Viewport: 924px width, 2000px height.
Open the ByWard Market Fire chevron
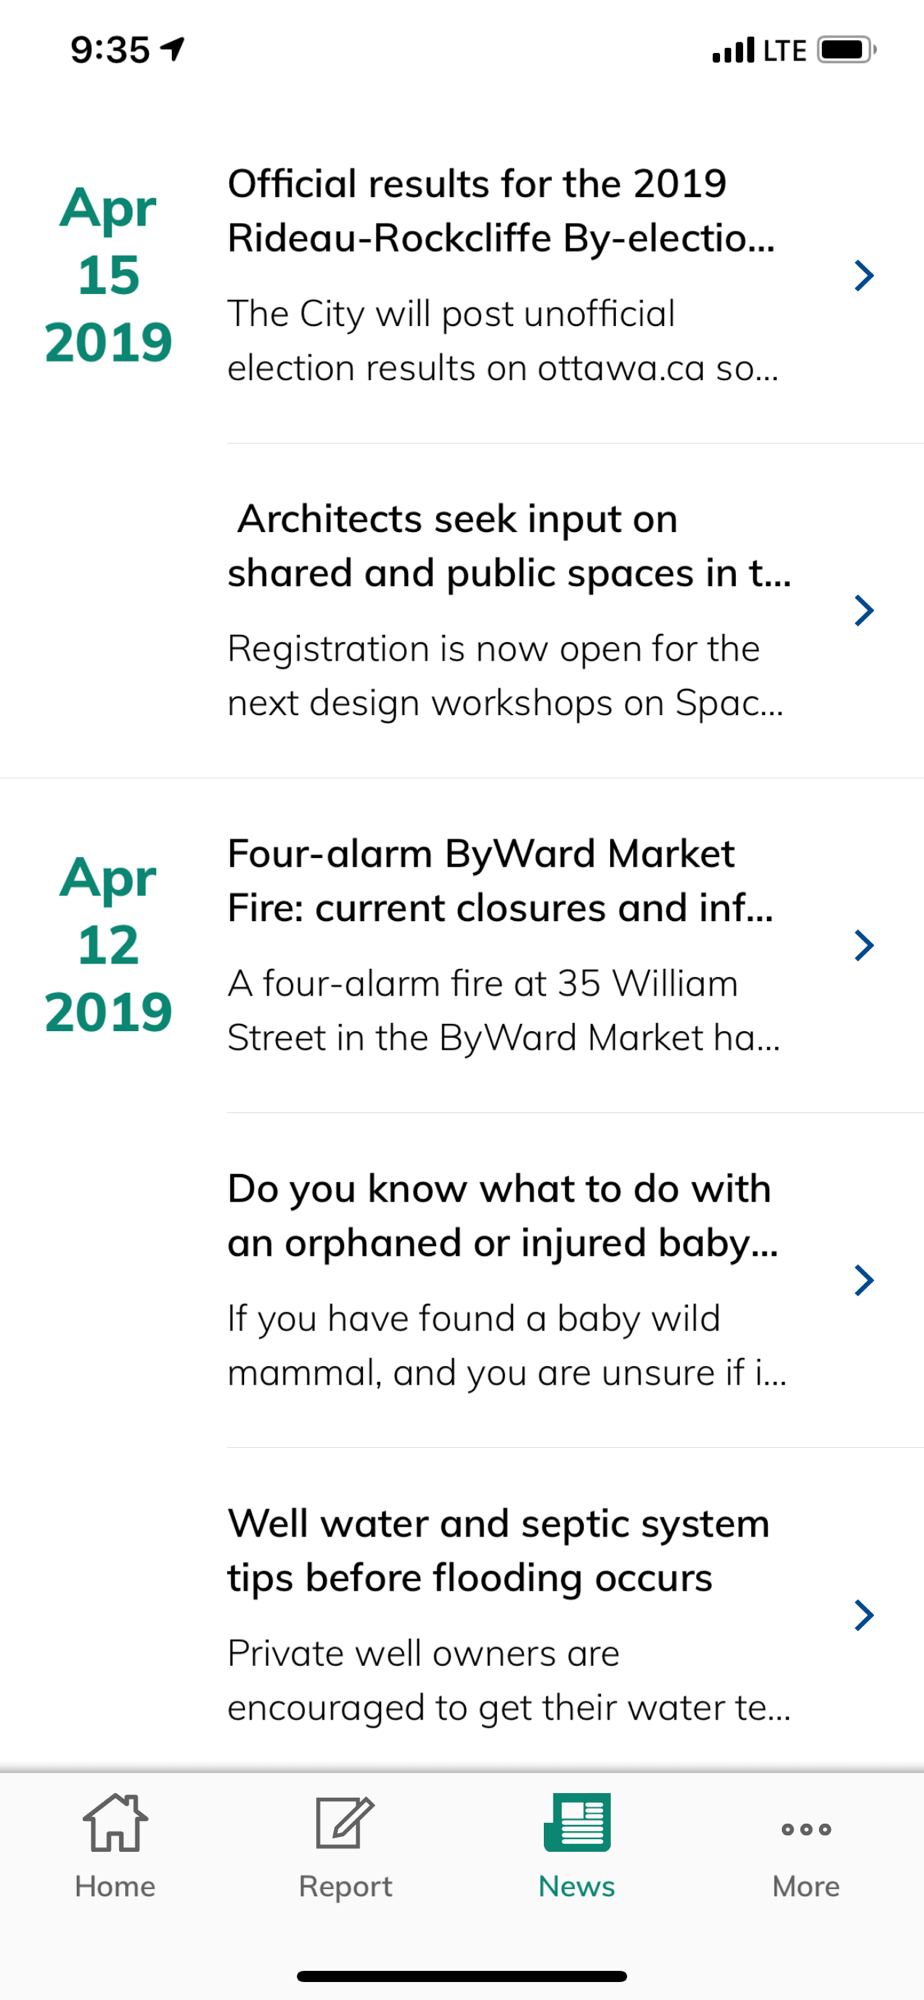864,945
